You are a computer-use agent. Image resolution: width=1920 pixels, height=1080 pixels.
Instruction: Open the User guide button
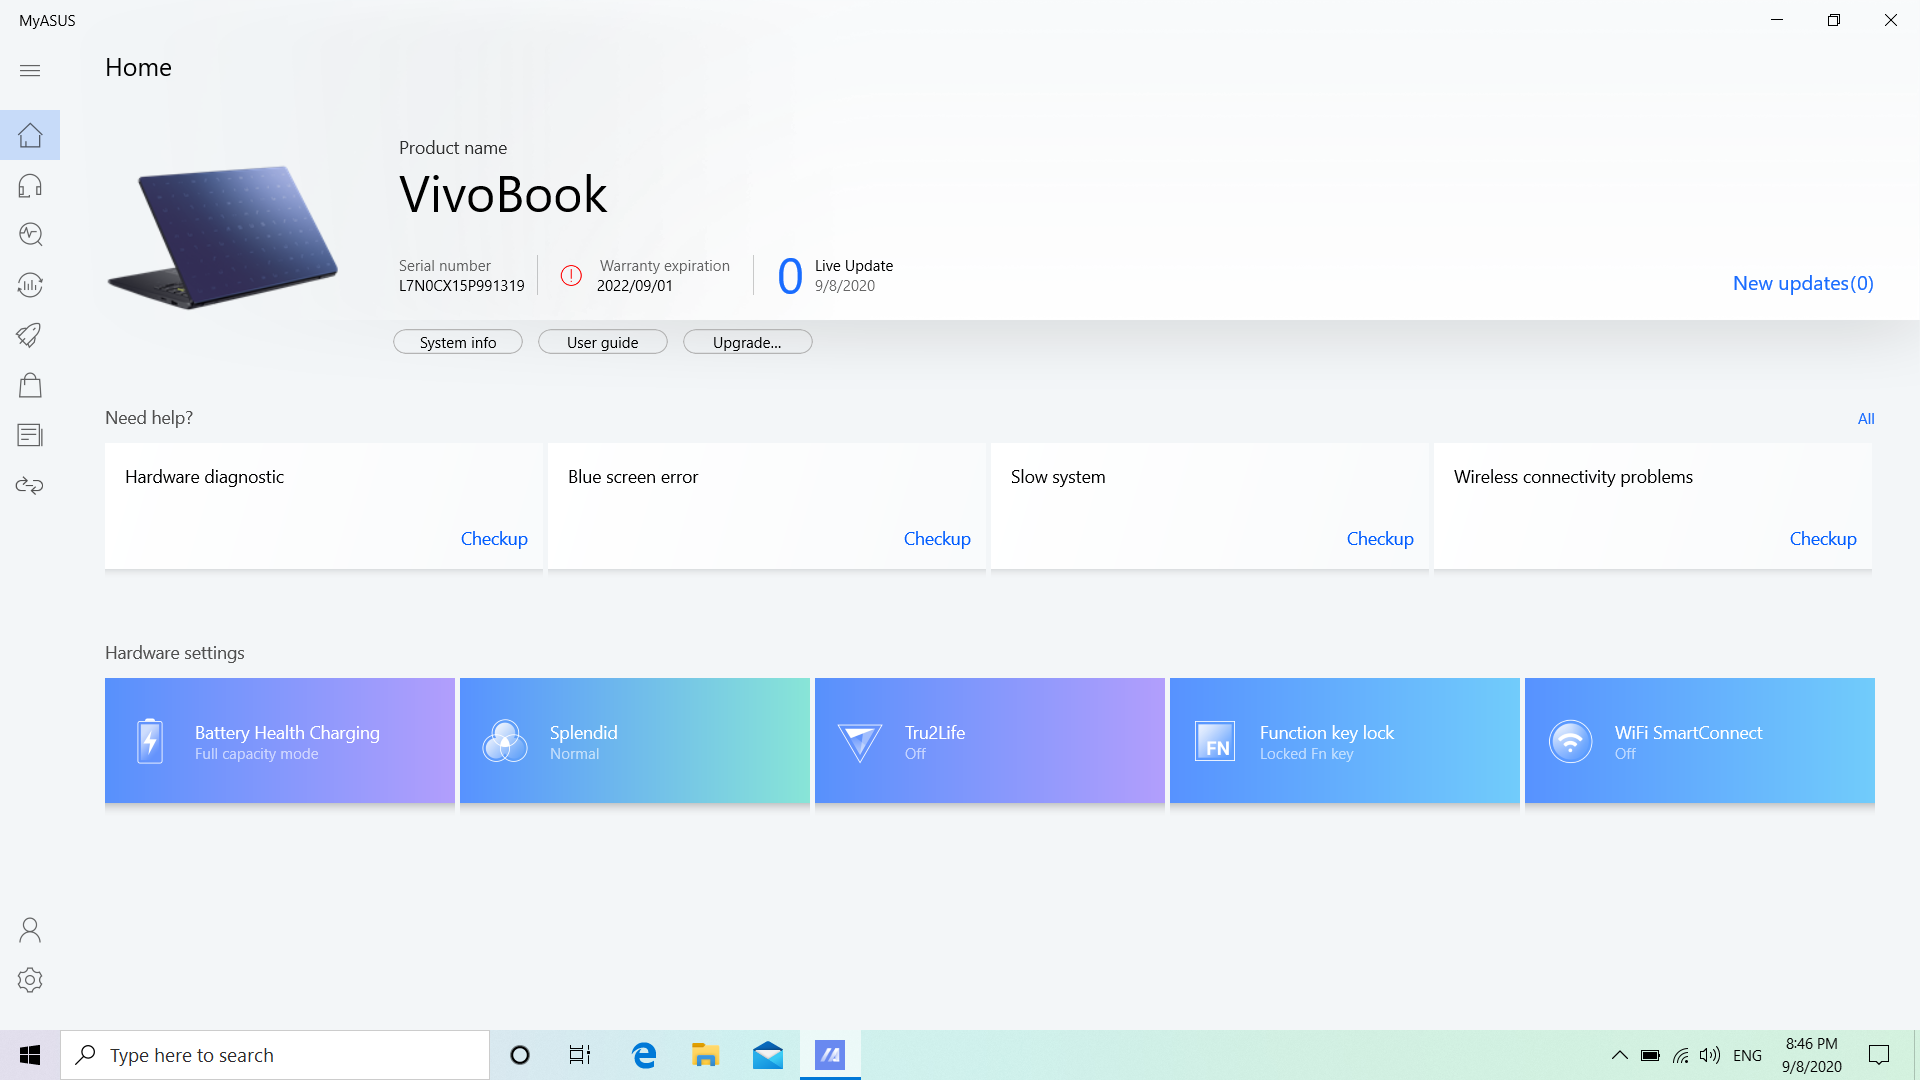pos(603,342)
